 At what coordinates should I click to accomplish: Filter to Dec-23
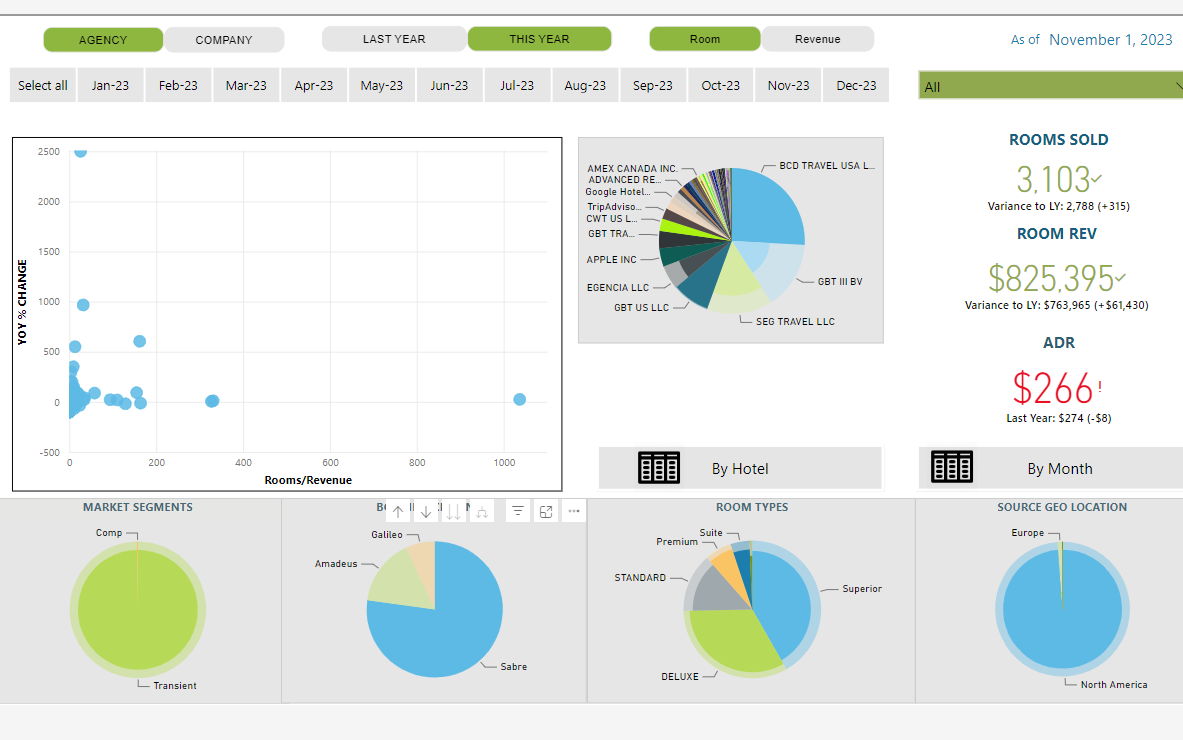(x=856, y=85)
